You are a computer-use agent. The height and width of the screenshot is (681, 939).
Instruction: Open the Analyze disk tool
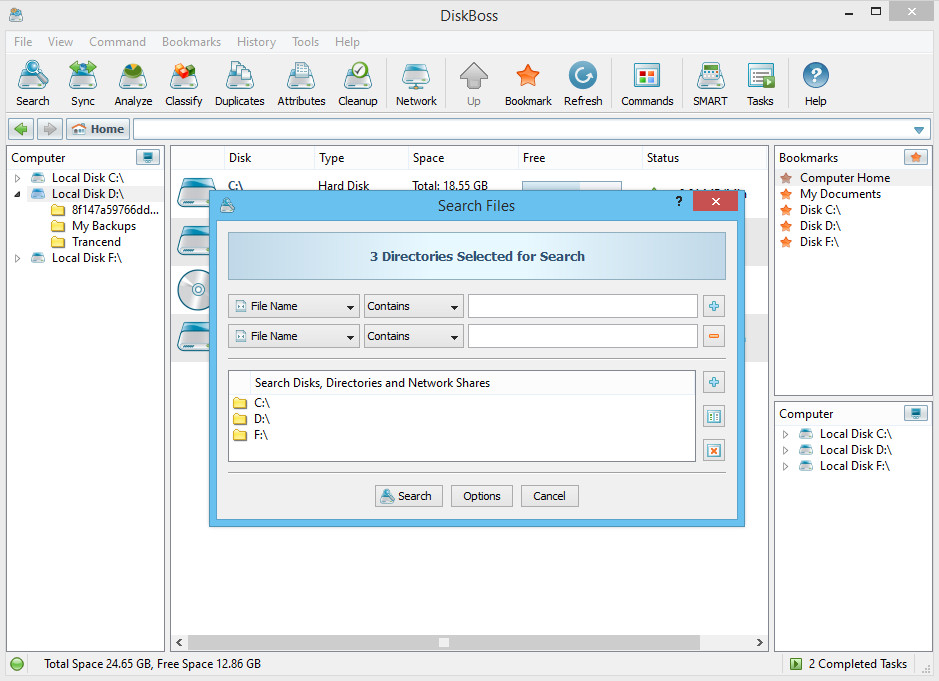tap(133, 84)
